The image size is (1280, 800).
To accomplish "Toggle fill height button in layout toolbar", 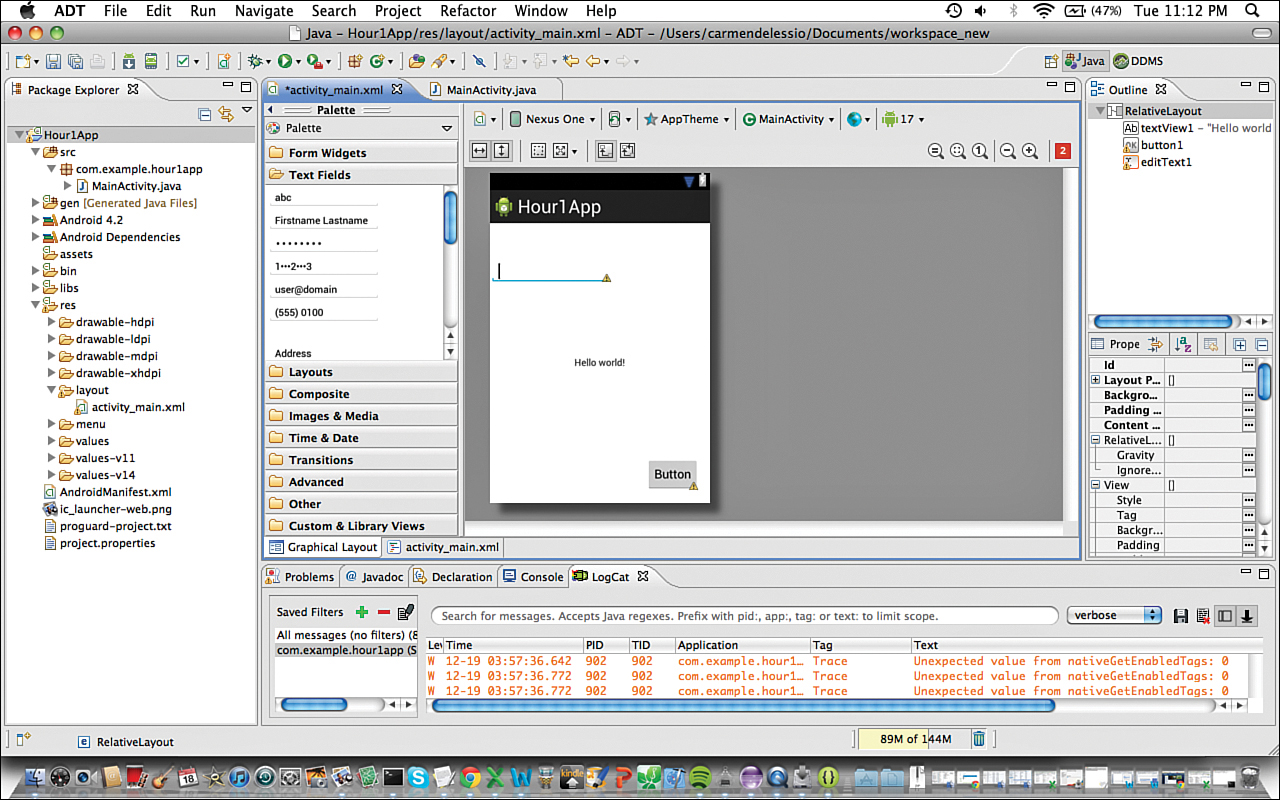I will click(501, 151).
